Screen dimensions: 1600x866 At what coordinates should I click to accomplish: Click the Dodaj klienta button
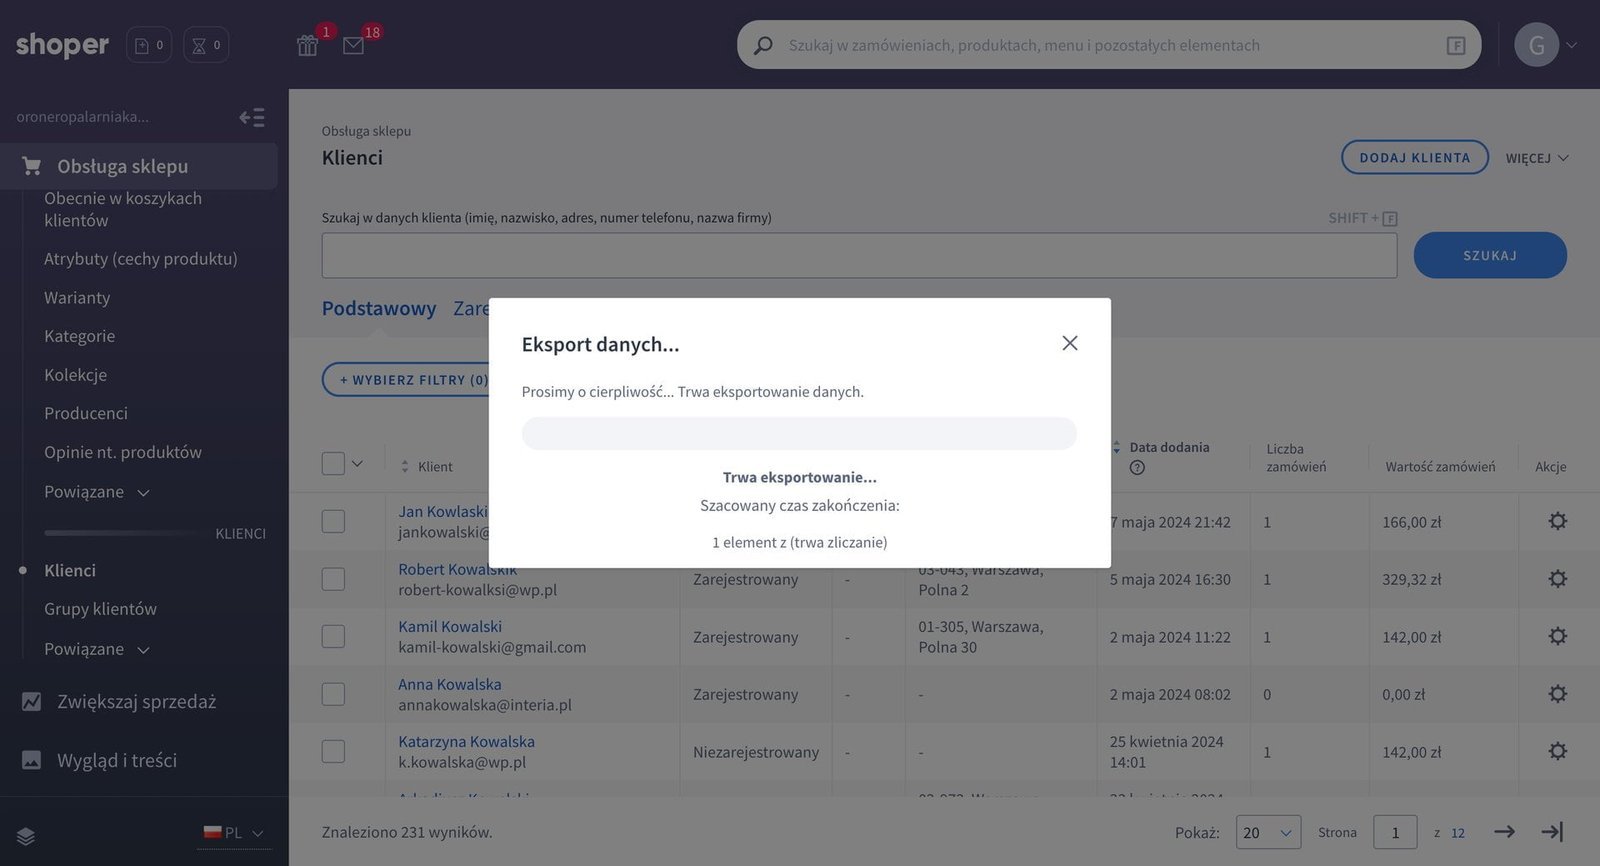tap(1414, 158)
